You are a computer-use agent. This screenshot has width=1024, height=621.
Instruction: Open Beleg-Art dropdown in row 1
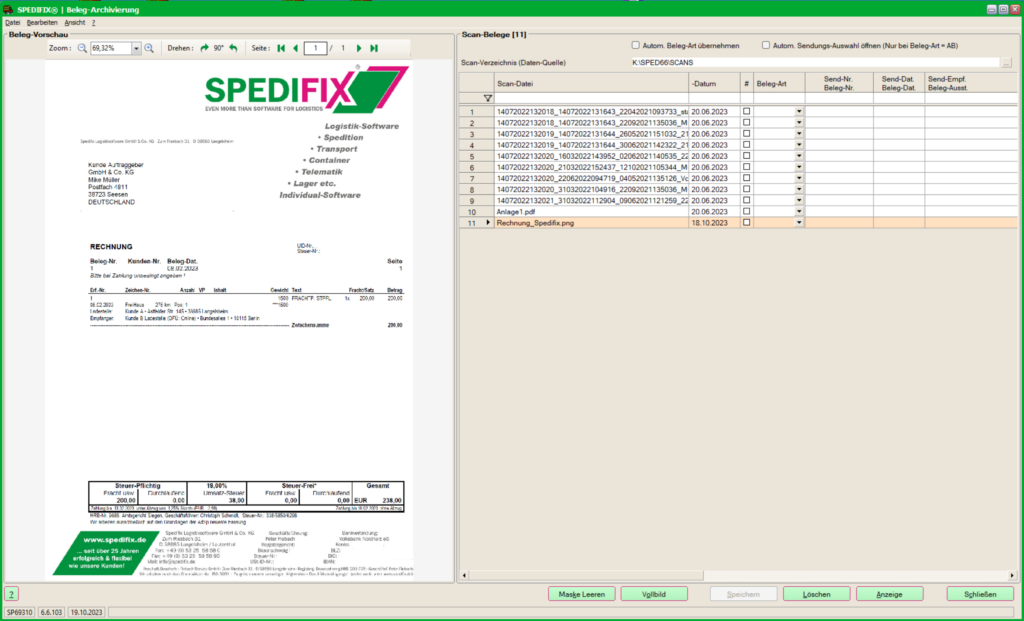799,112
